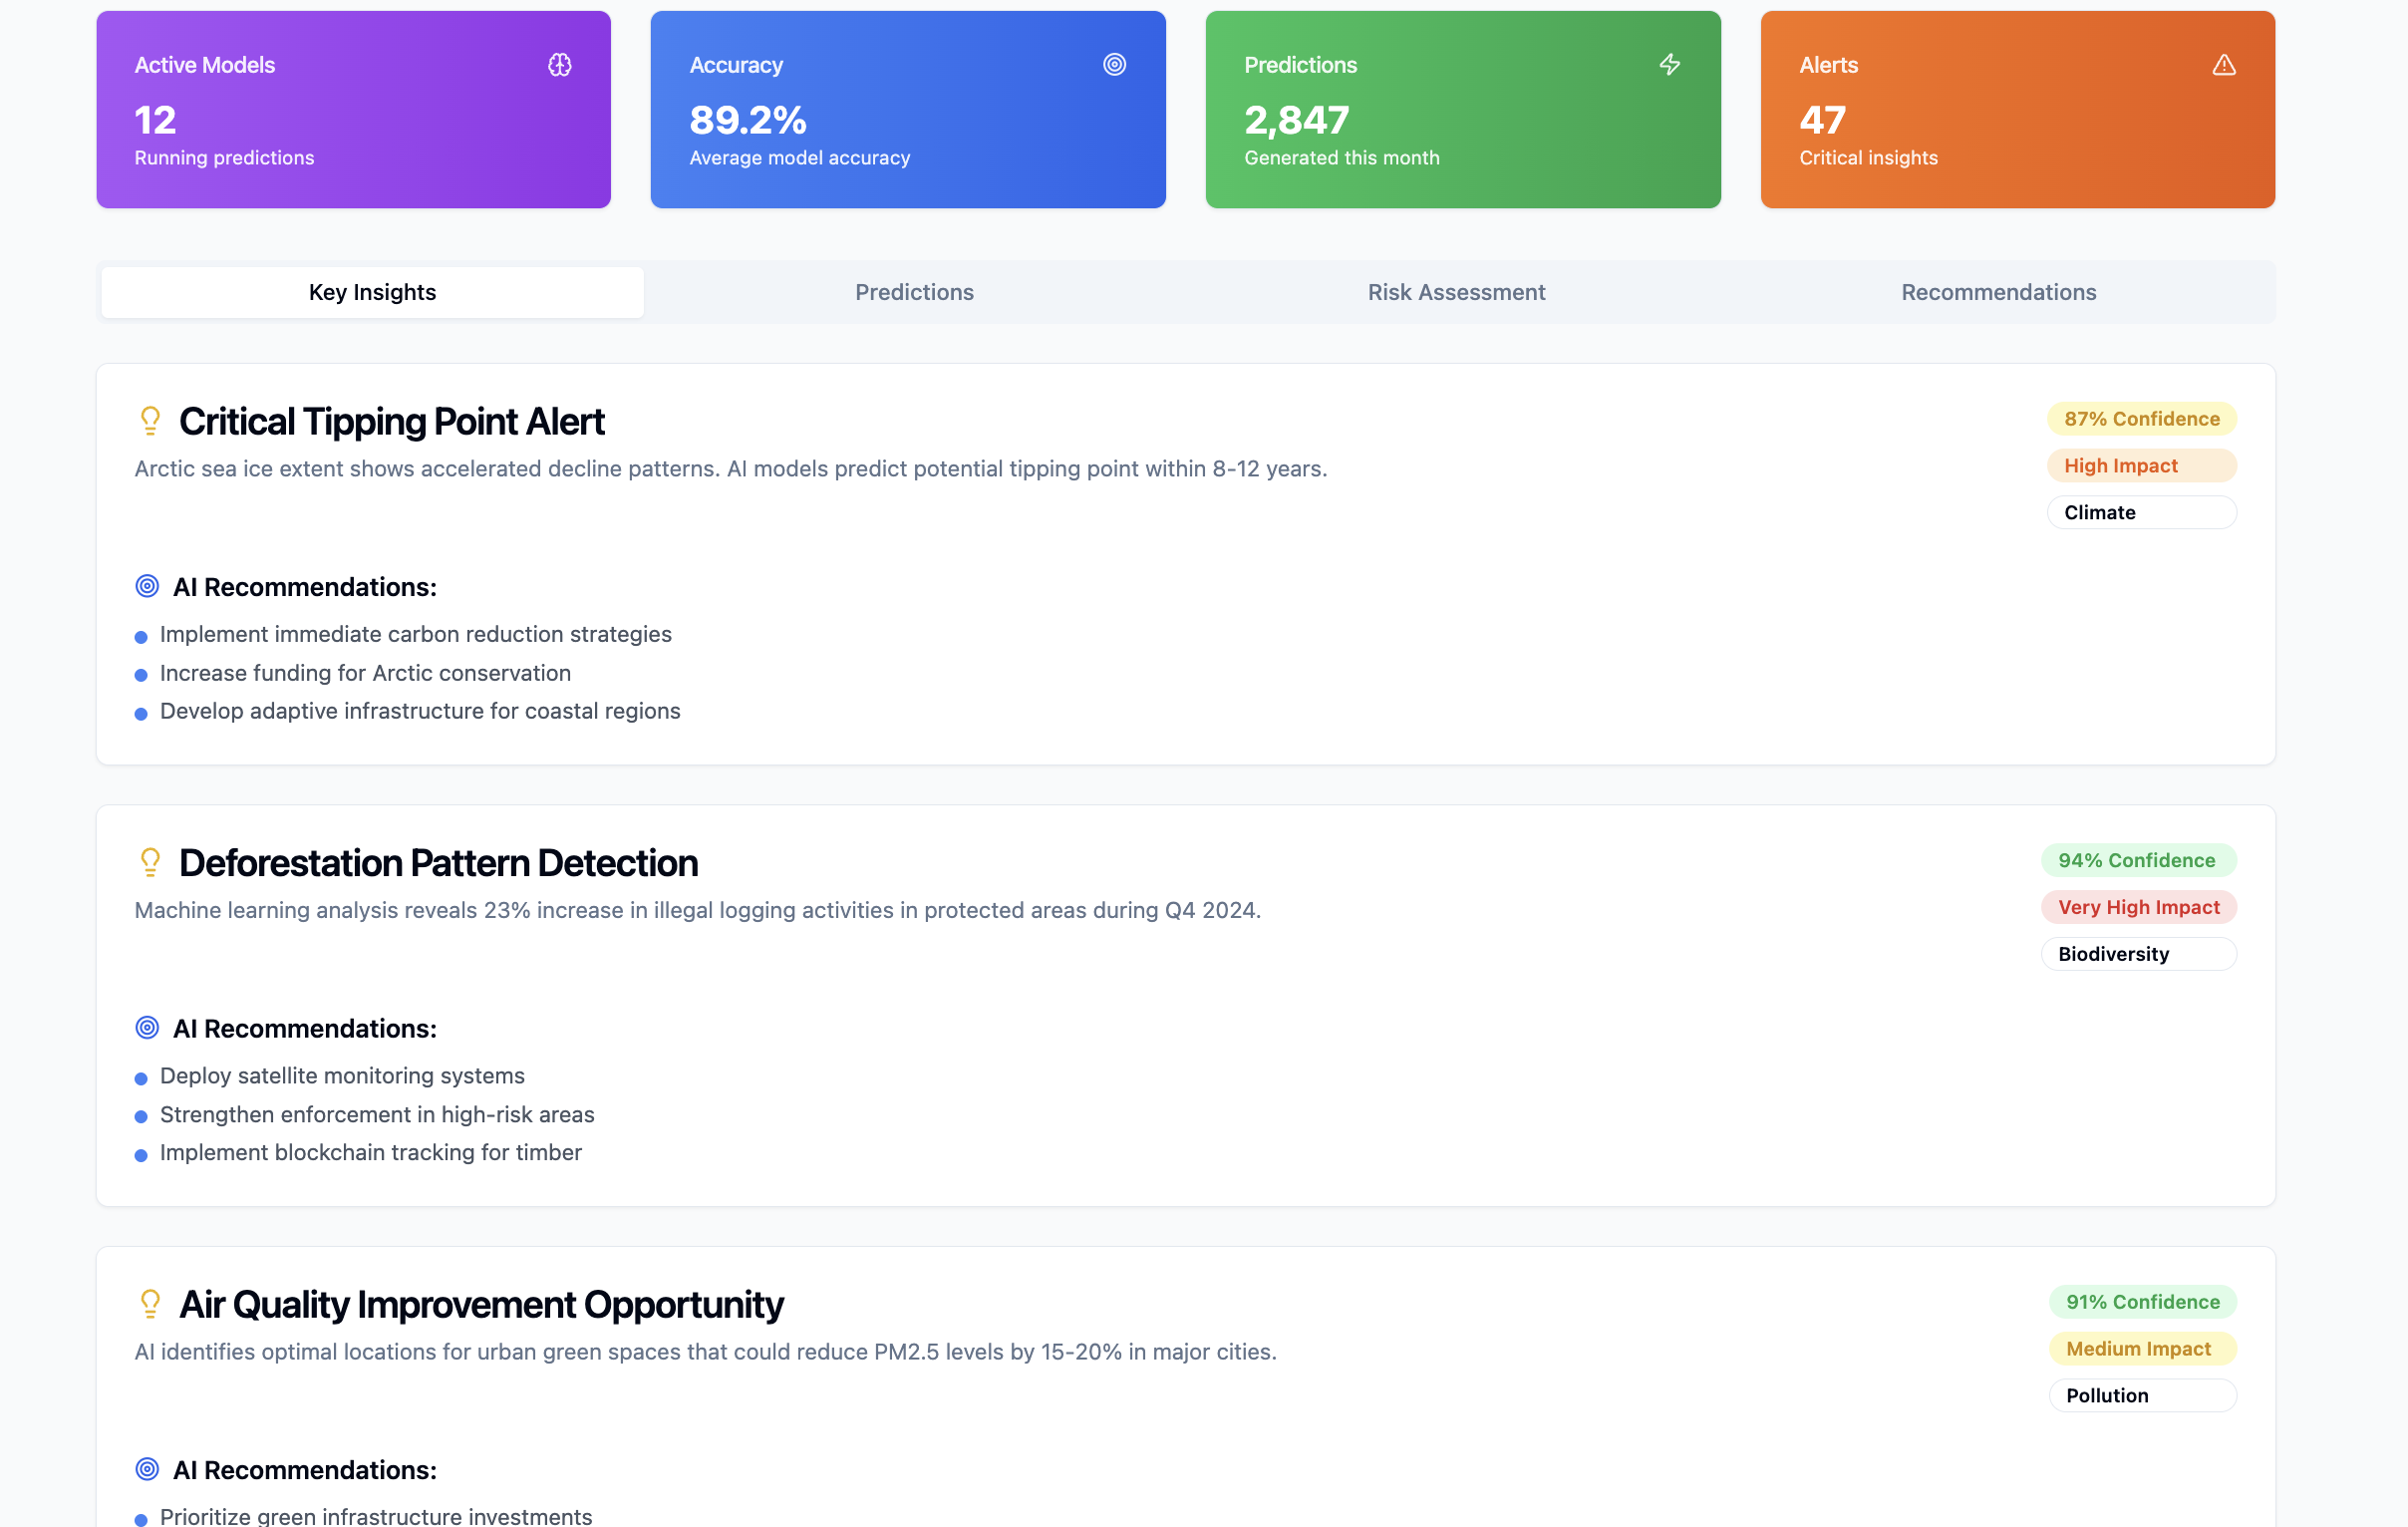Click the Medium Impact badge
Image resolution: width=2408 pixels, height=1527 pixels.
[x=2141, y=1349]
